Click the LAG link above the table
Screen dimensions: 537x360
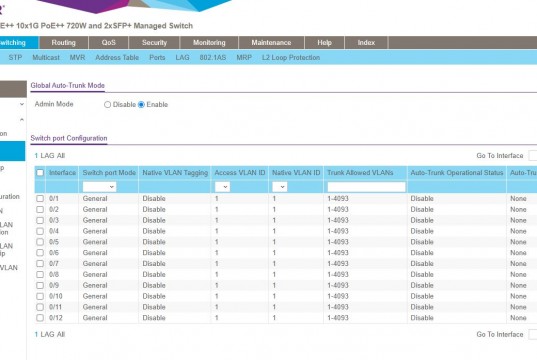click(x=47, y=156)
